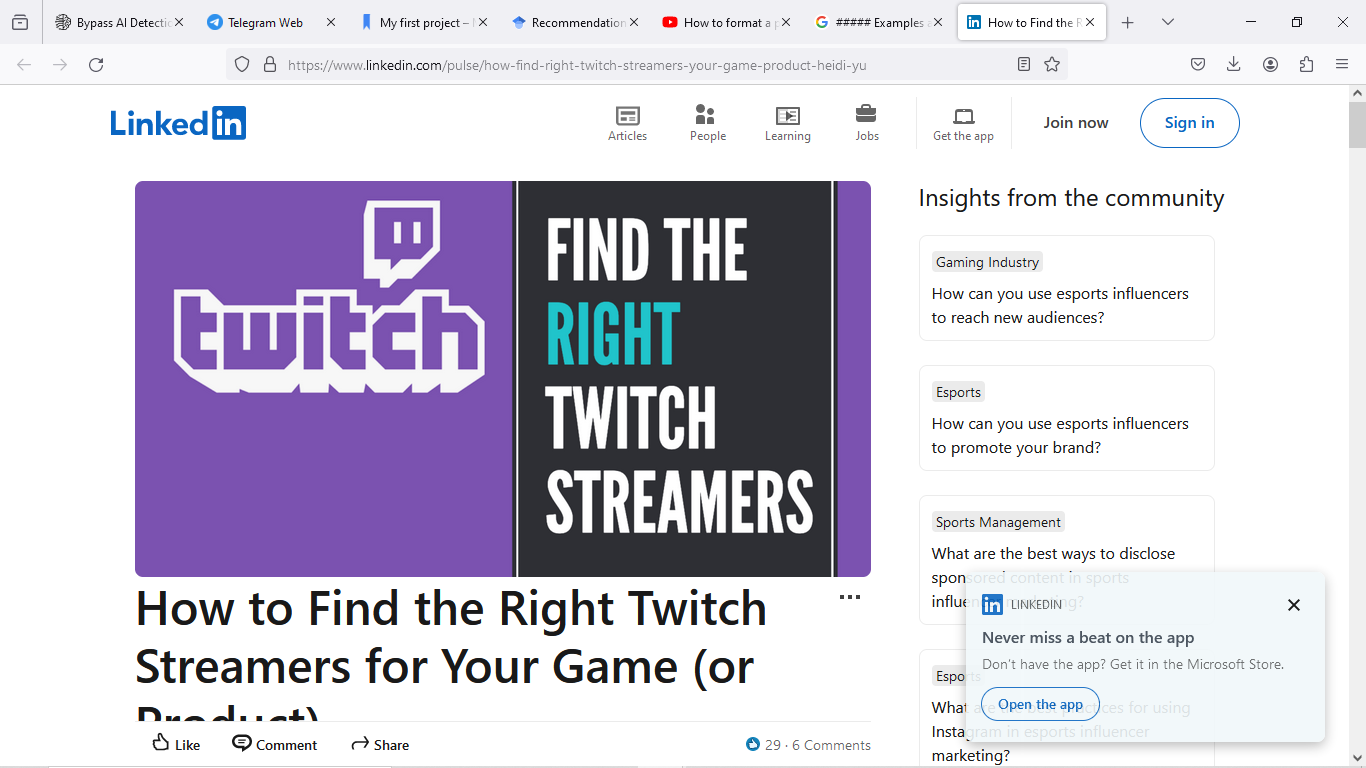Open article options via the ellipsis

(851, 597)
